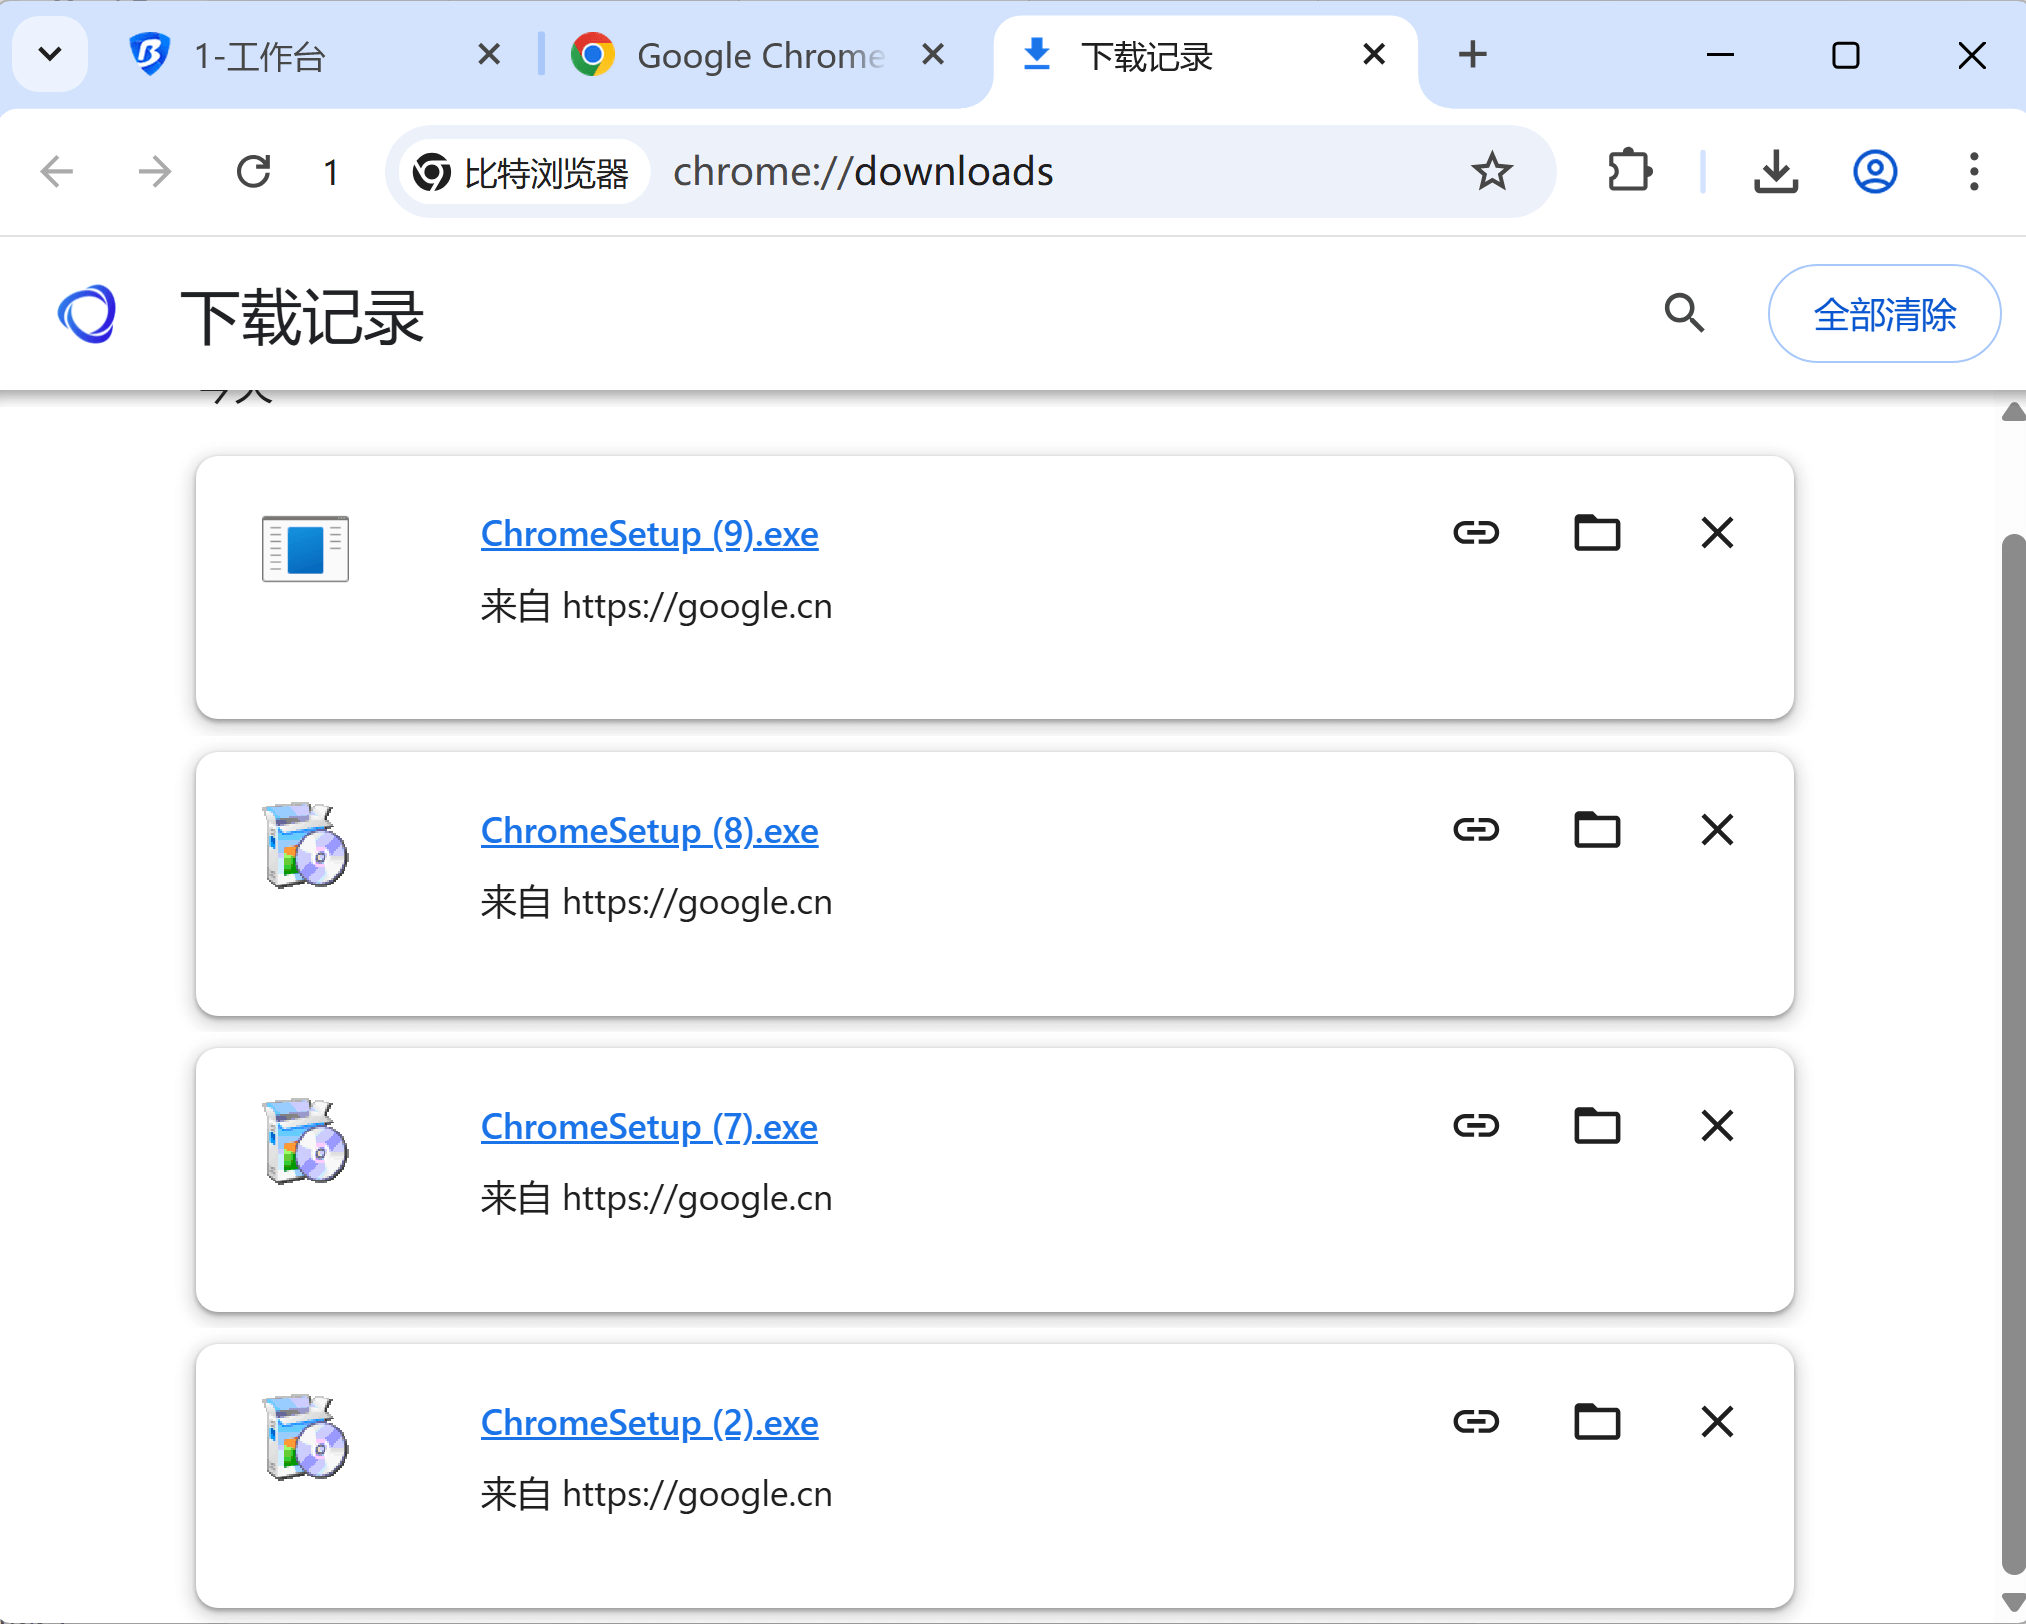Open the ChromeSetup (8).exe file link

coord(649,831)
